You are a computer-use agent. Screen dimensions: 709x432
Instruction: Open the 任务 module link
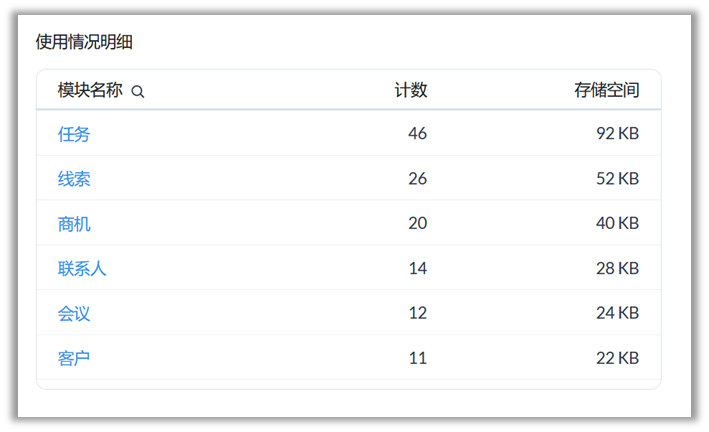[74, 134]
